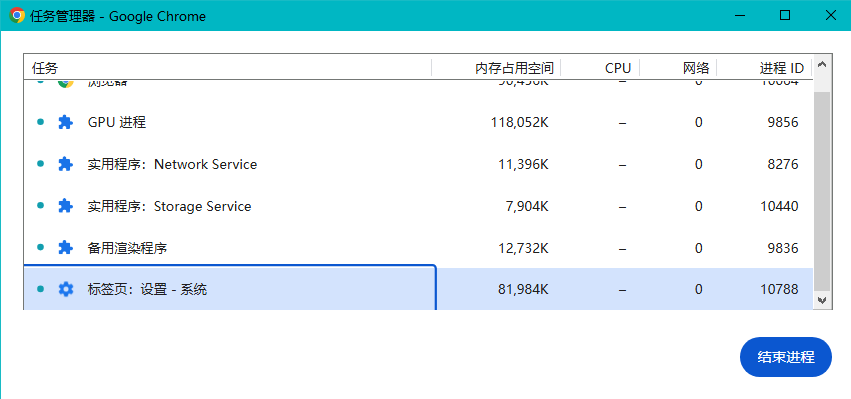Click the vertical scrollbar thumb
851x399 pixels.
(822, 191)
